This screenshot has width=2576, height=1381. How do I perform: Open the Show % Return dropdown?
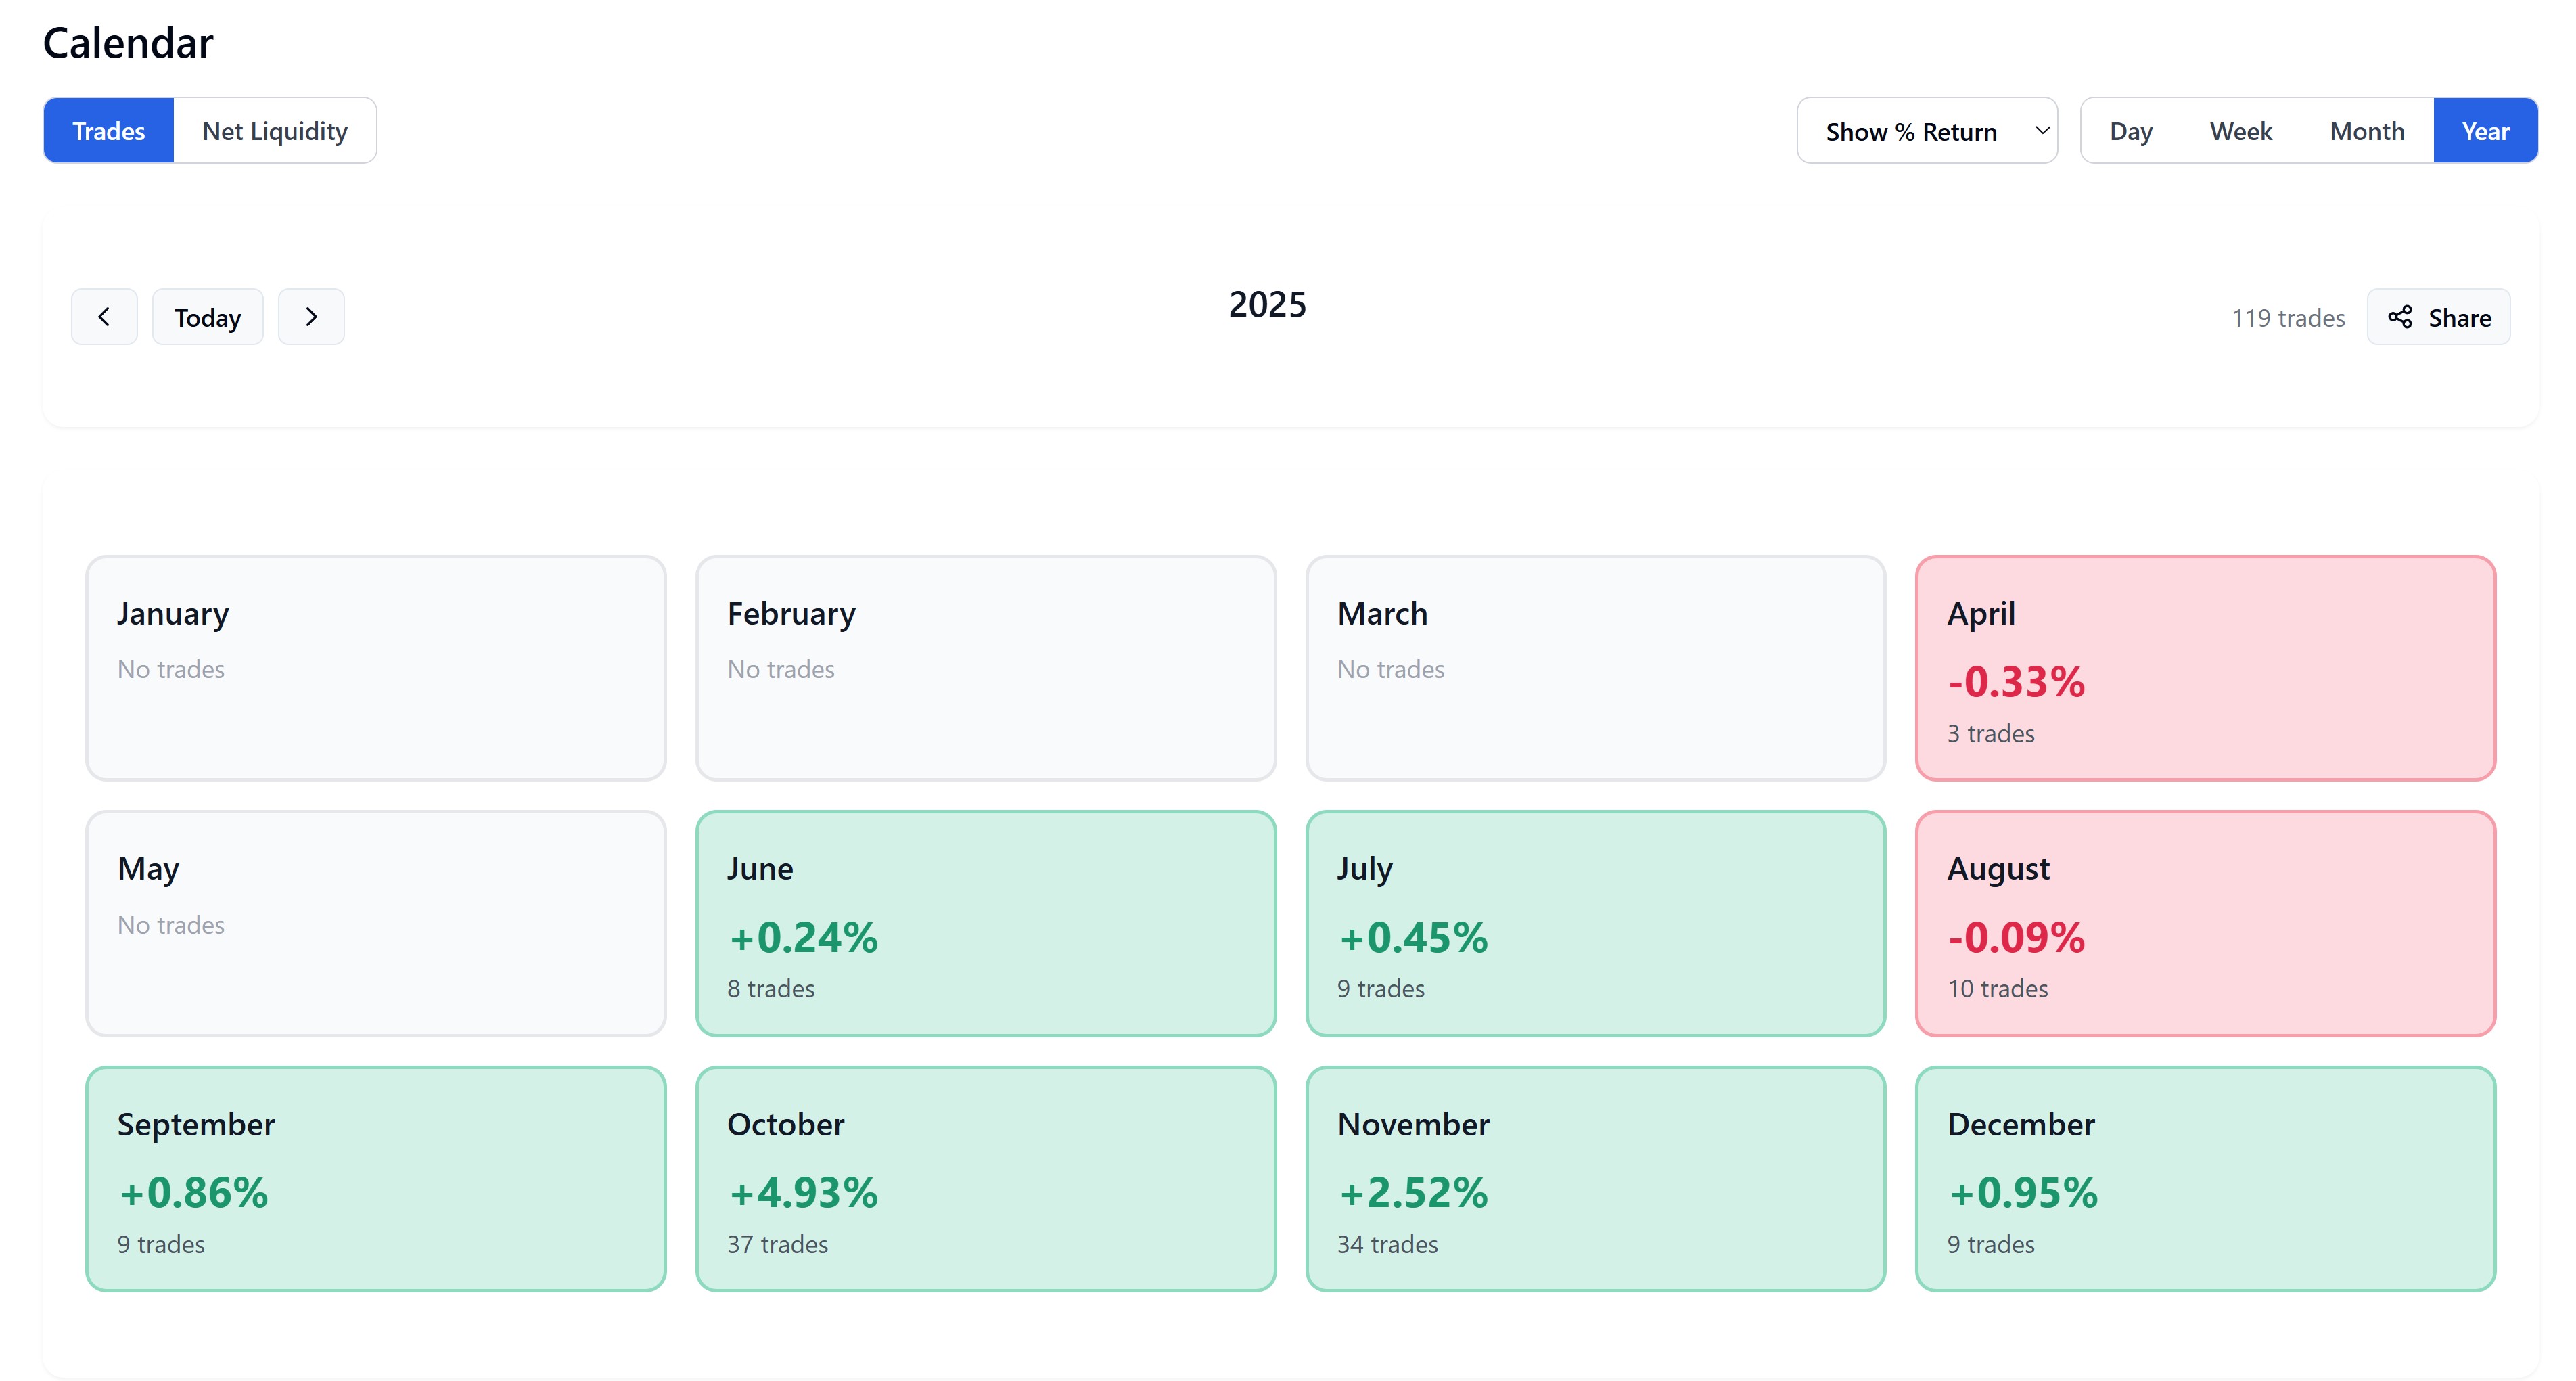[1926, 131]
